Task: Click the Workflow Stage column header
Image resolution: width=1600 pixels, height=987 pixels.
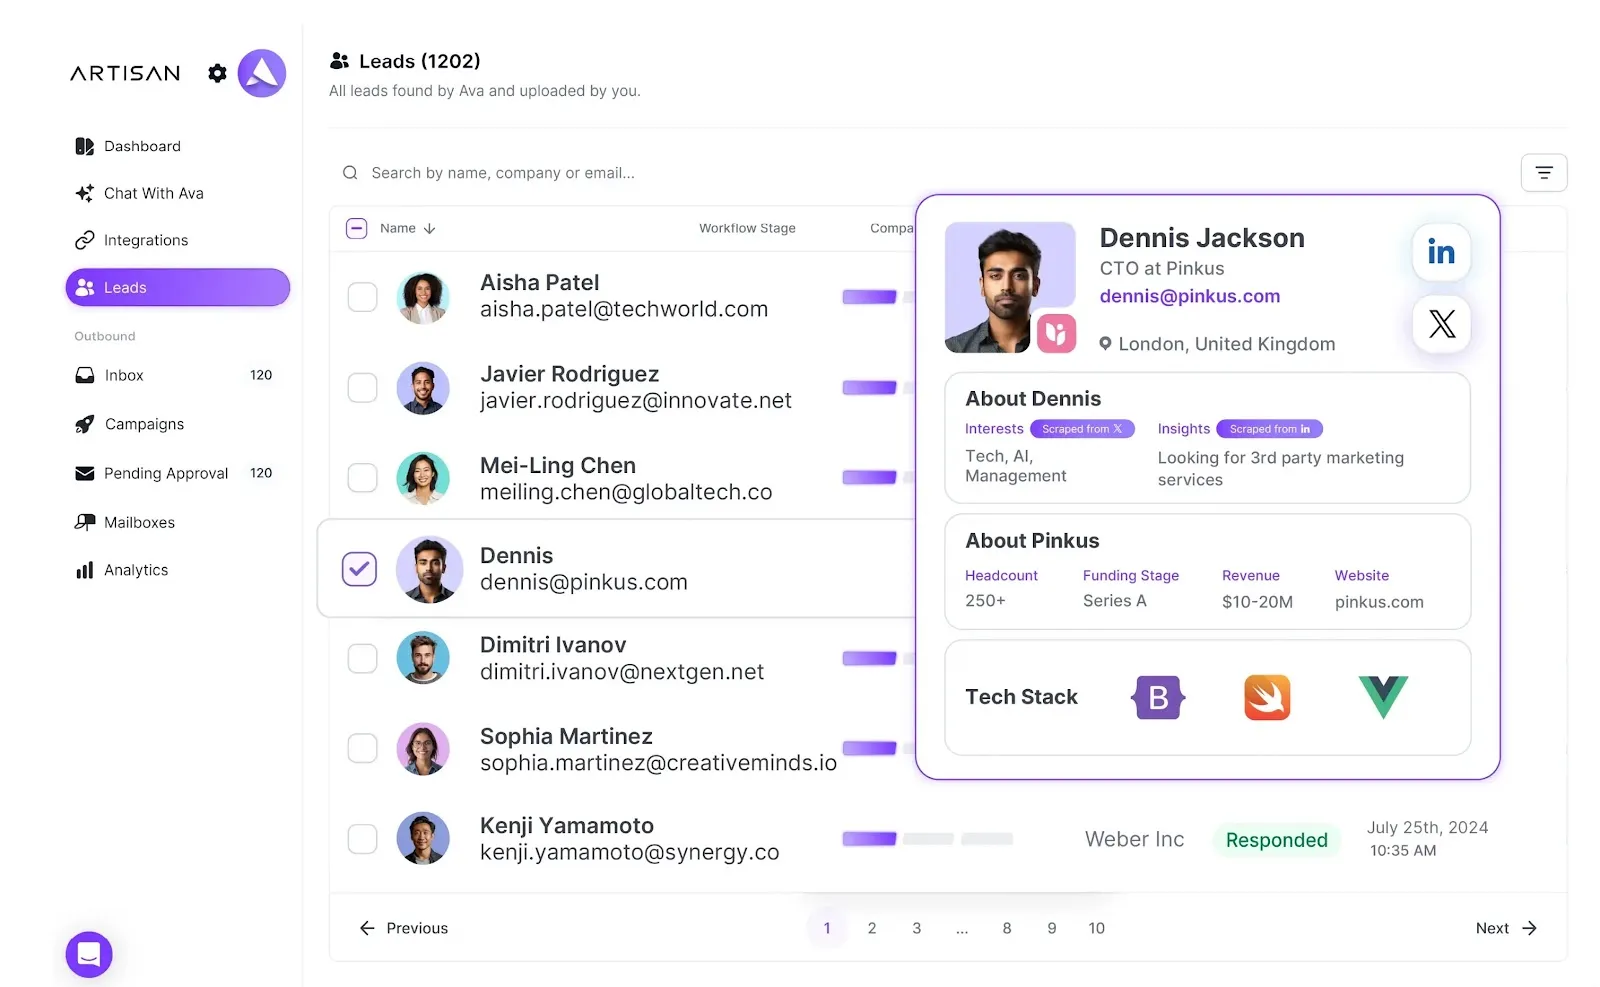Action: pos(747,228)
